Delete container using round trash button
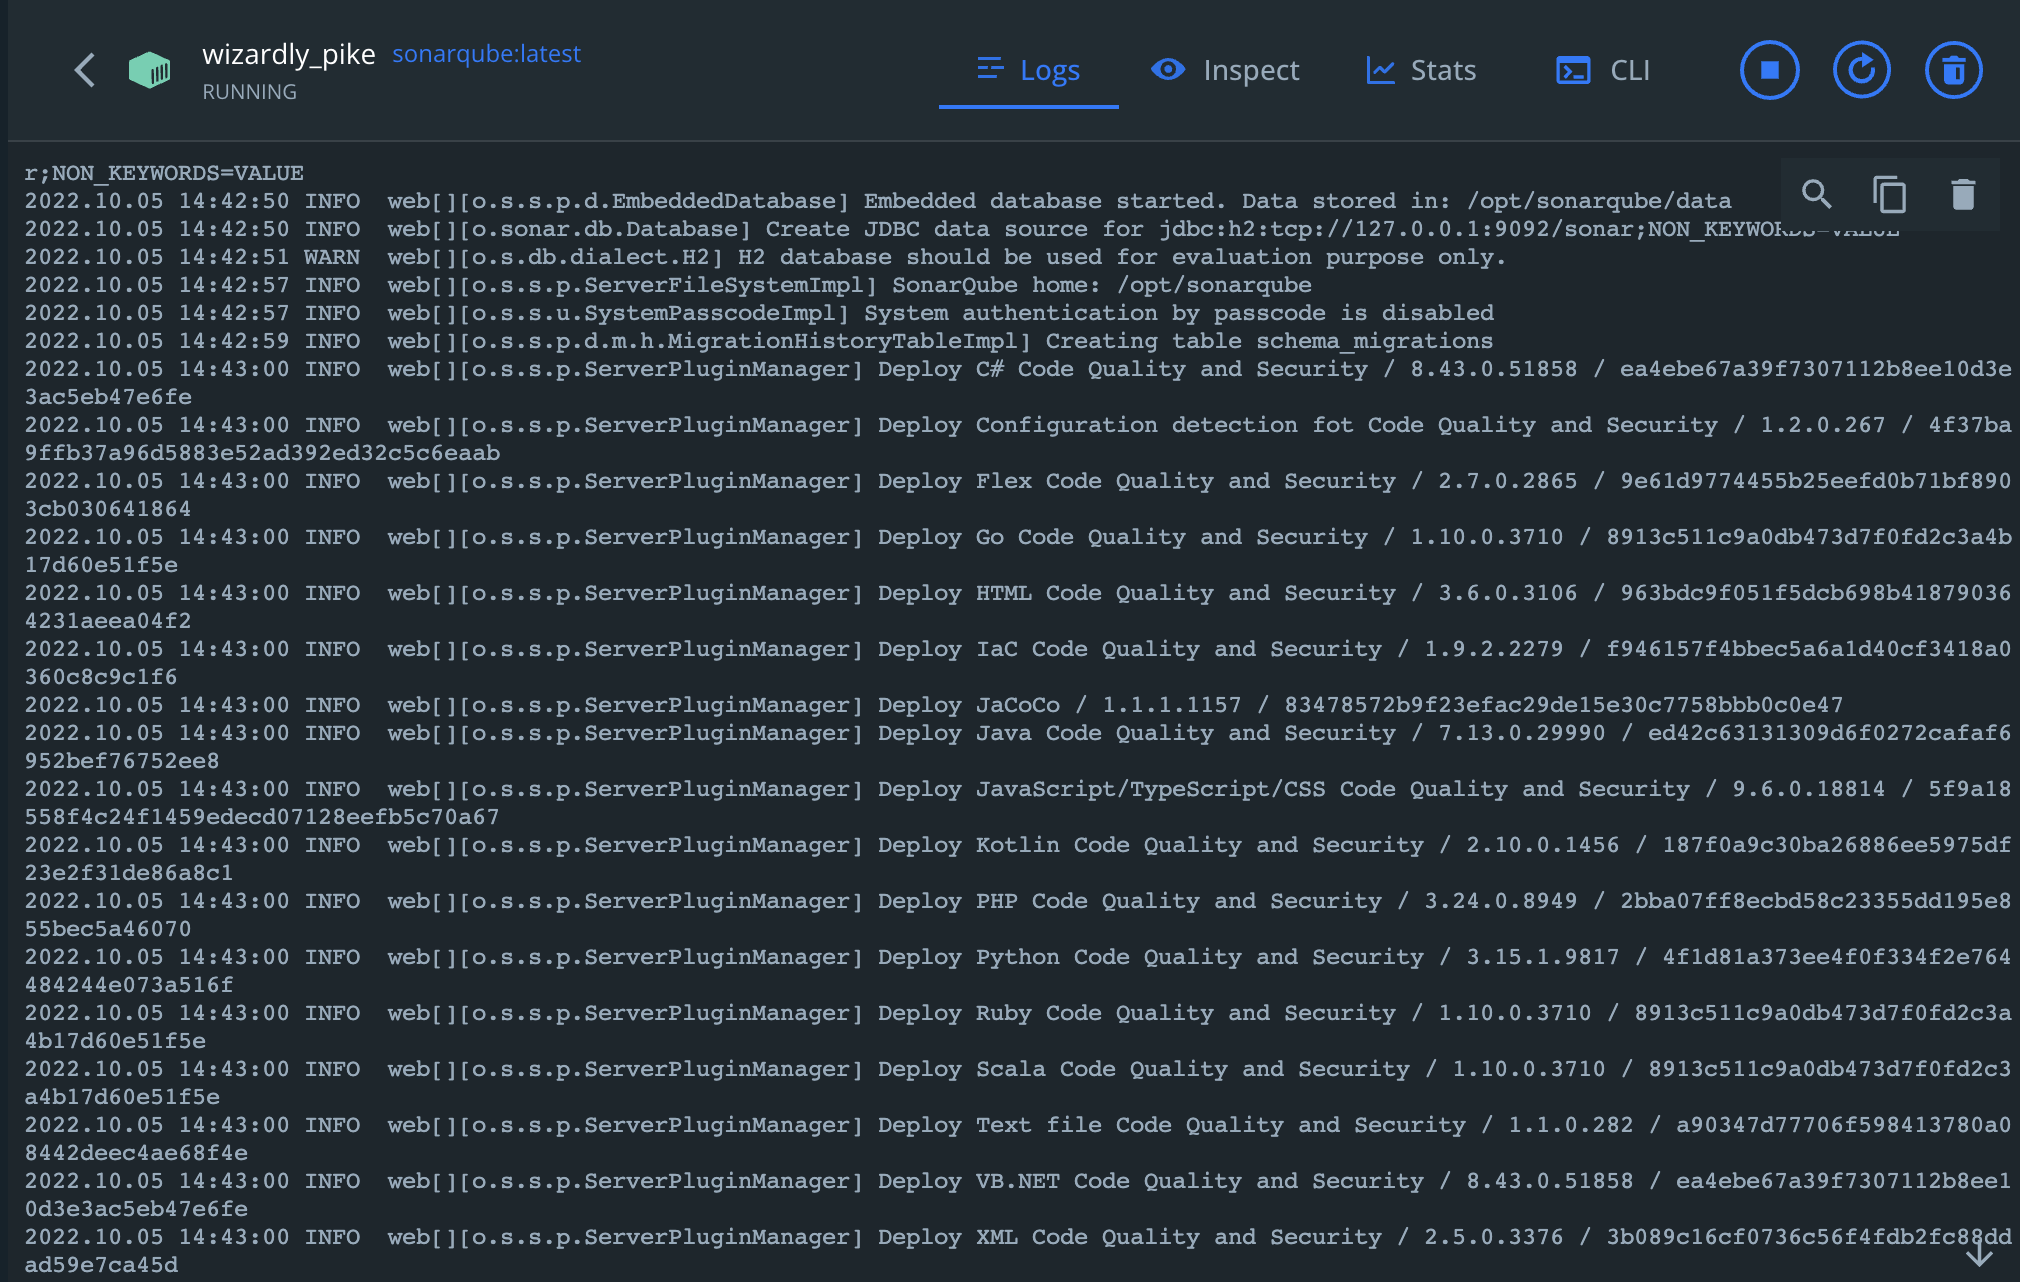The width and height of the screenshot is (2020, 1282). click(x=1953, y=70)
